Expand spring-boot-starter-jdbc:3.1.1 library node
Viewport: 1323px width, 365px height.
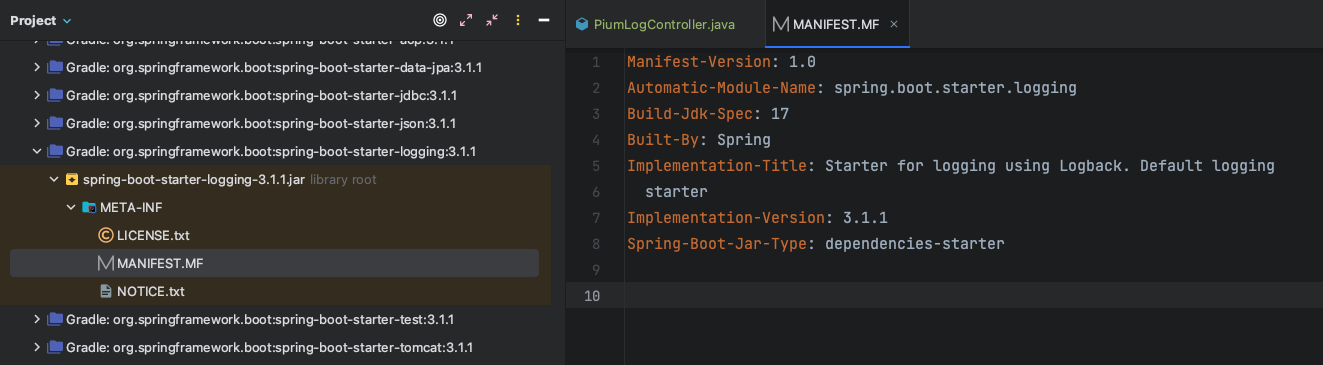[x=37, y=96]
